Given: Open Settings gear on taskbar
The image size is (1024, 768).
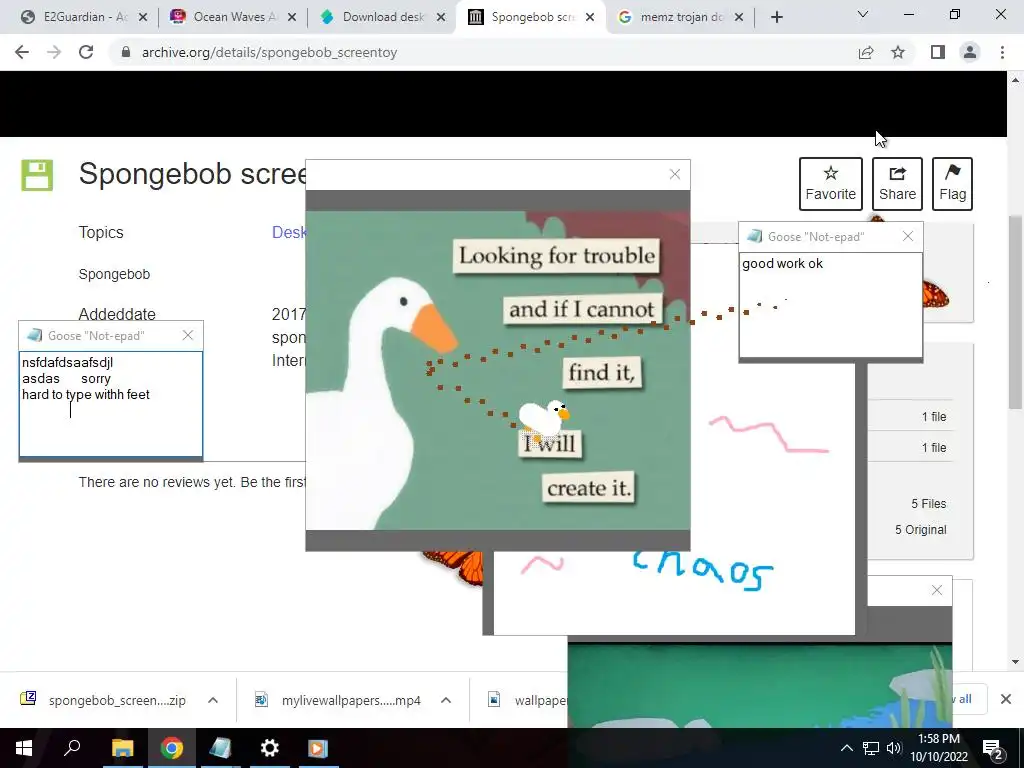Looking at the screenshot, I should tap(269, 748).
